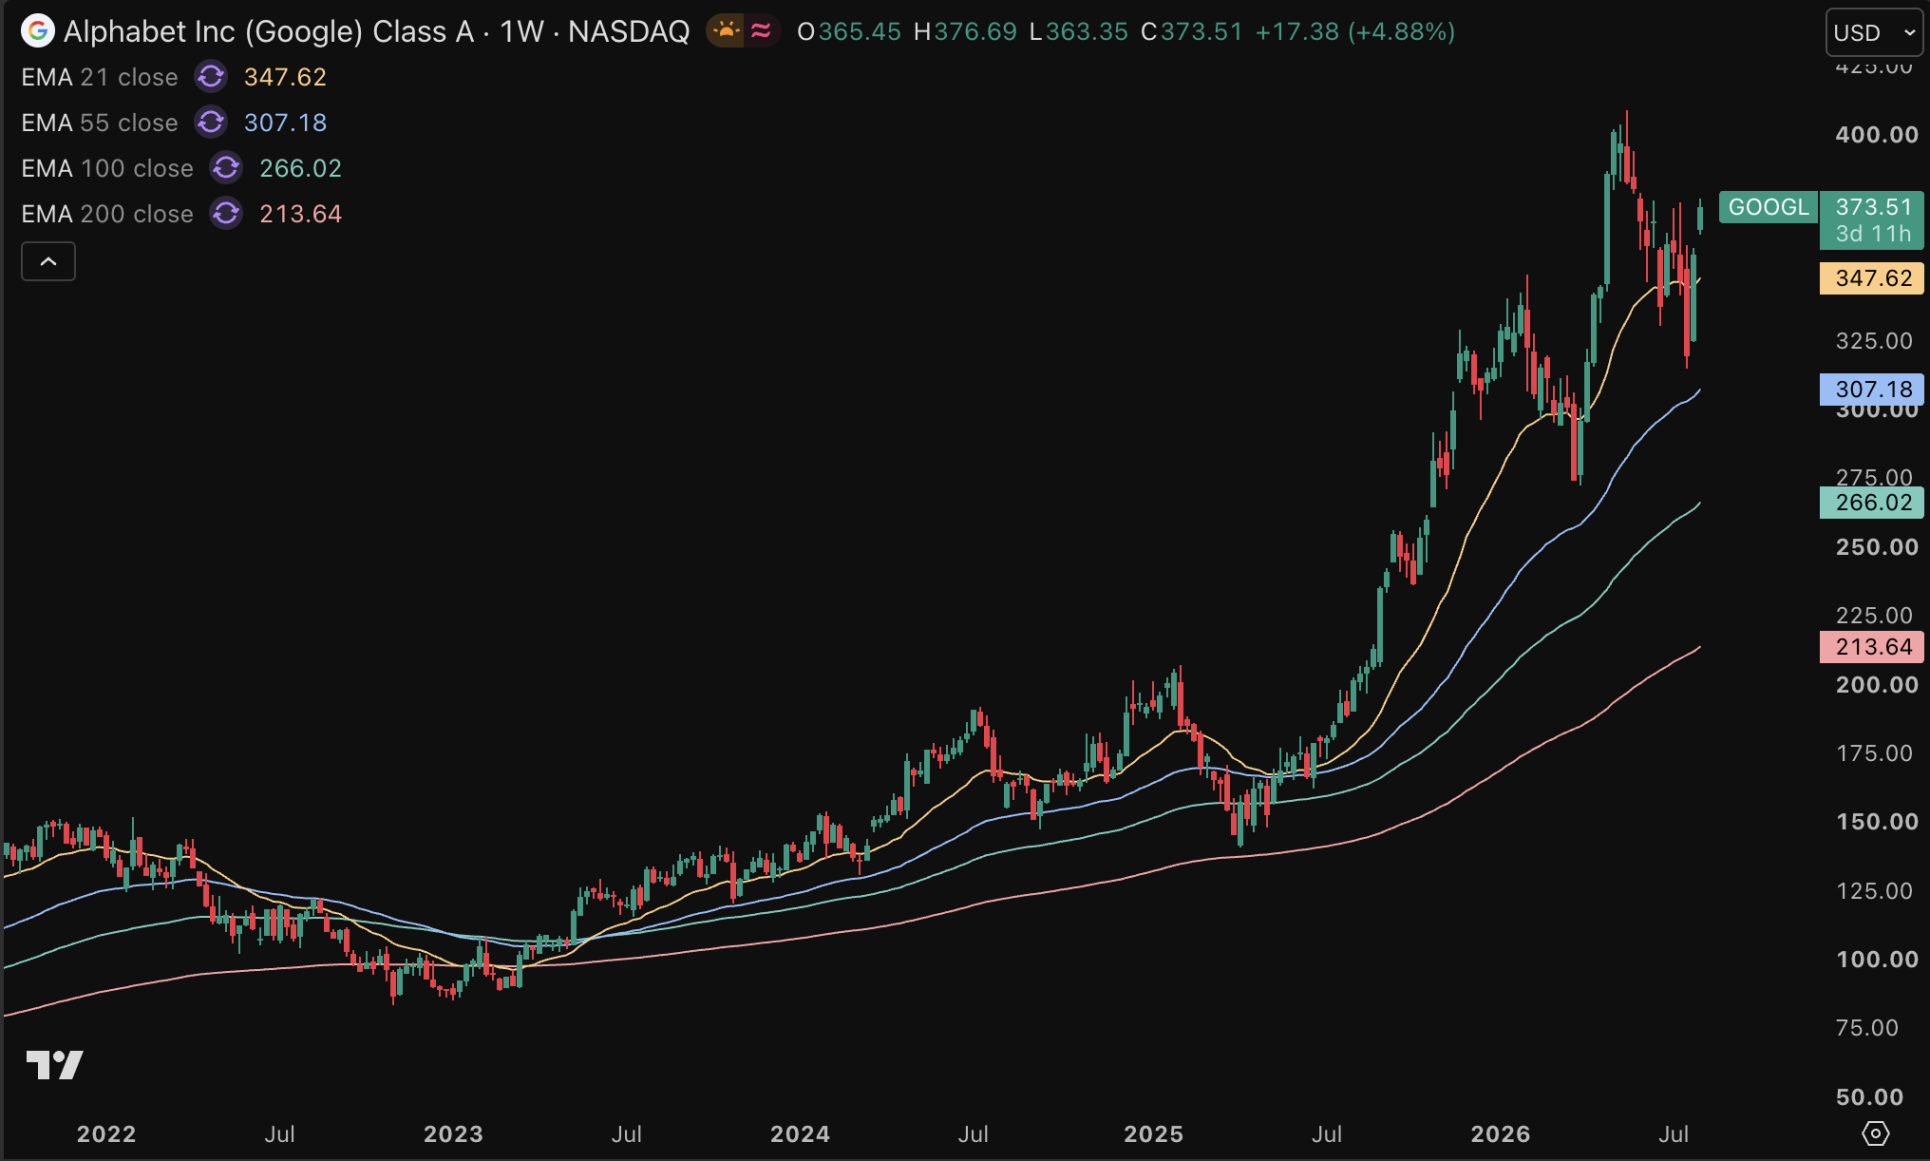Click the 175.00 price axis label
Screen dimensions: 1930x1161
1874,753
